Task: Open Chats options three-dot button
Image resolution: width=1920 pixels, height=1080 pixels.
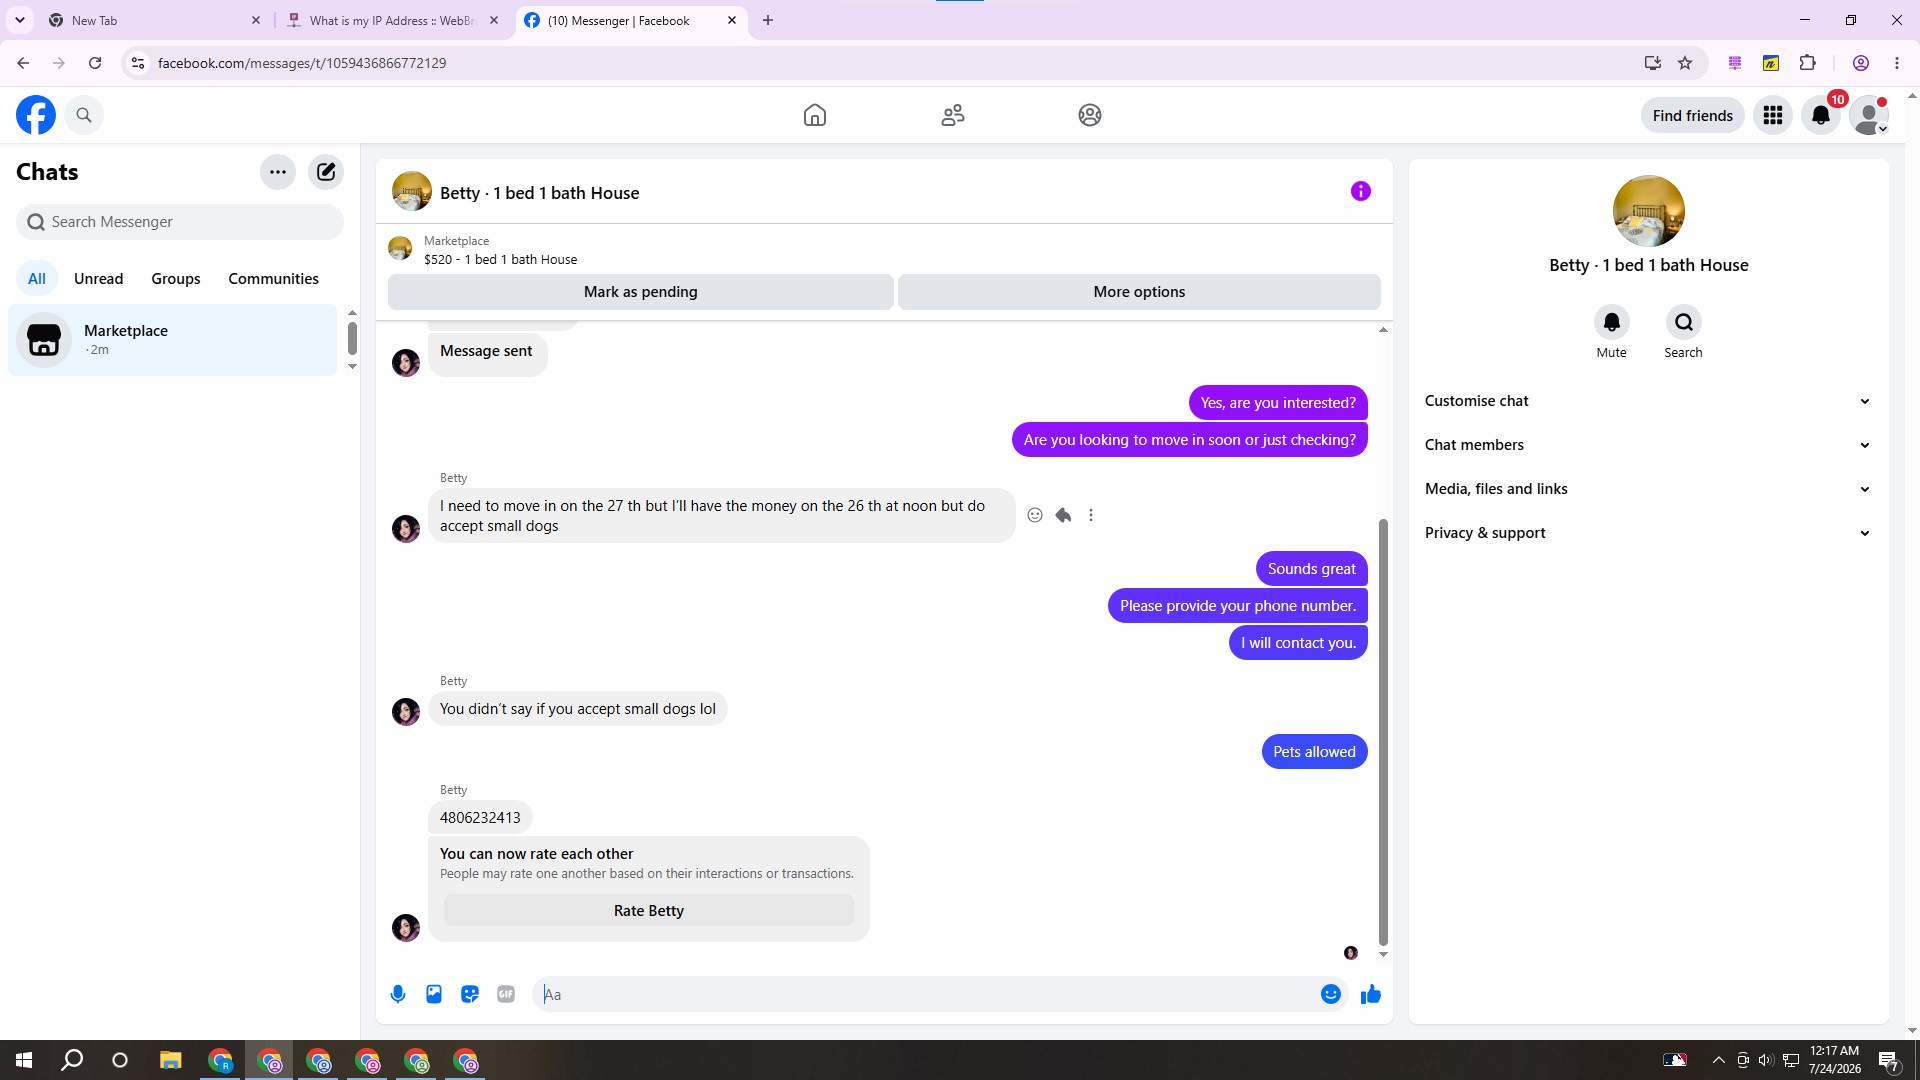Action: point(278,172)
